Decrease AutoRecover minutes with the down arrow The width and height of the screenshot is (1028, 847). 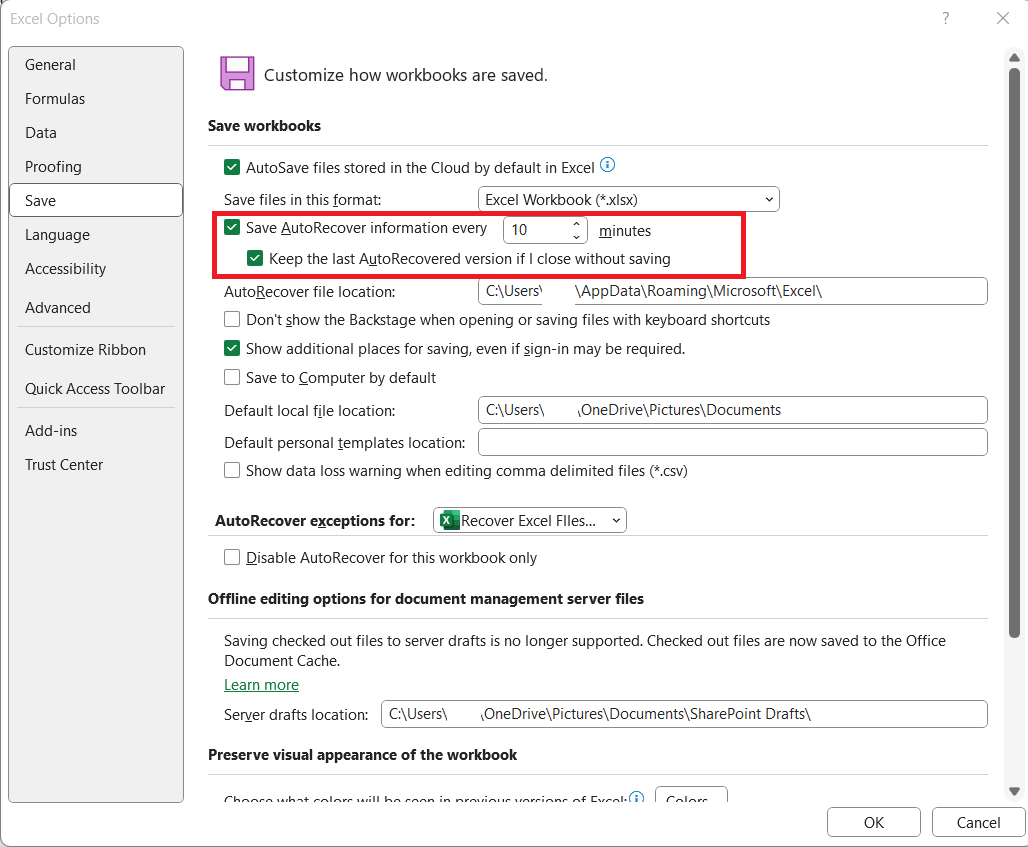pos(576,236)
